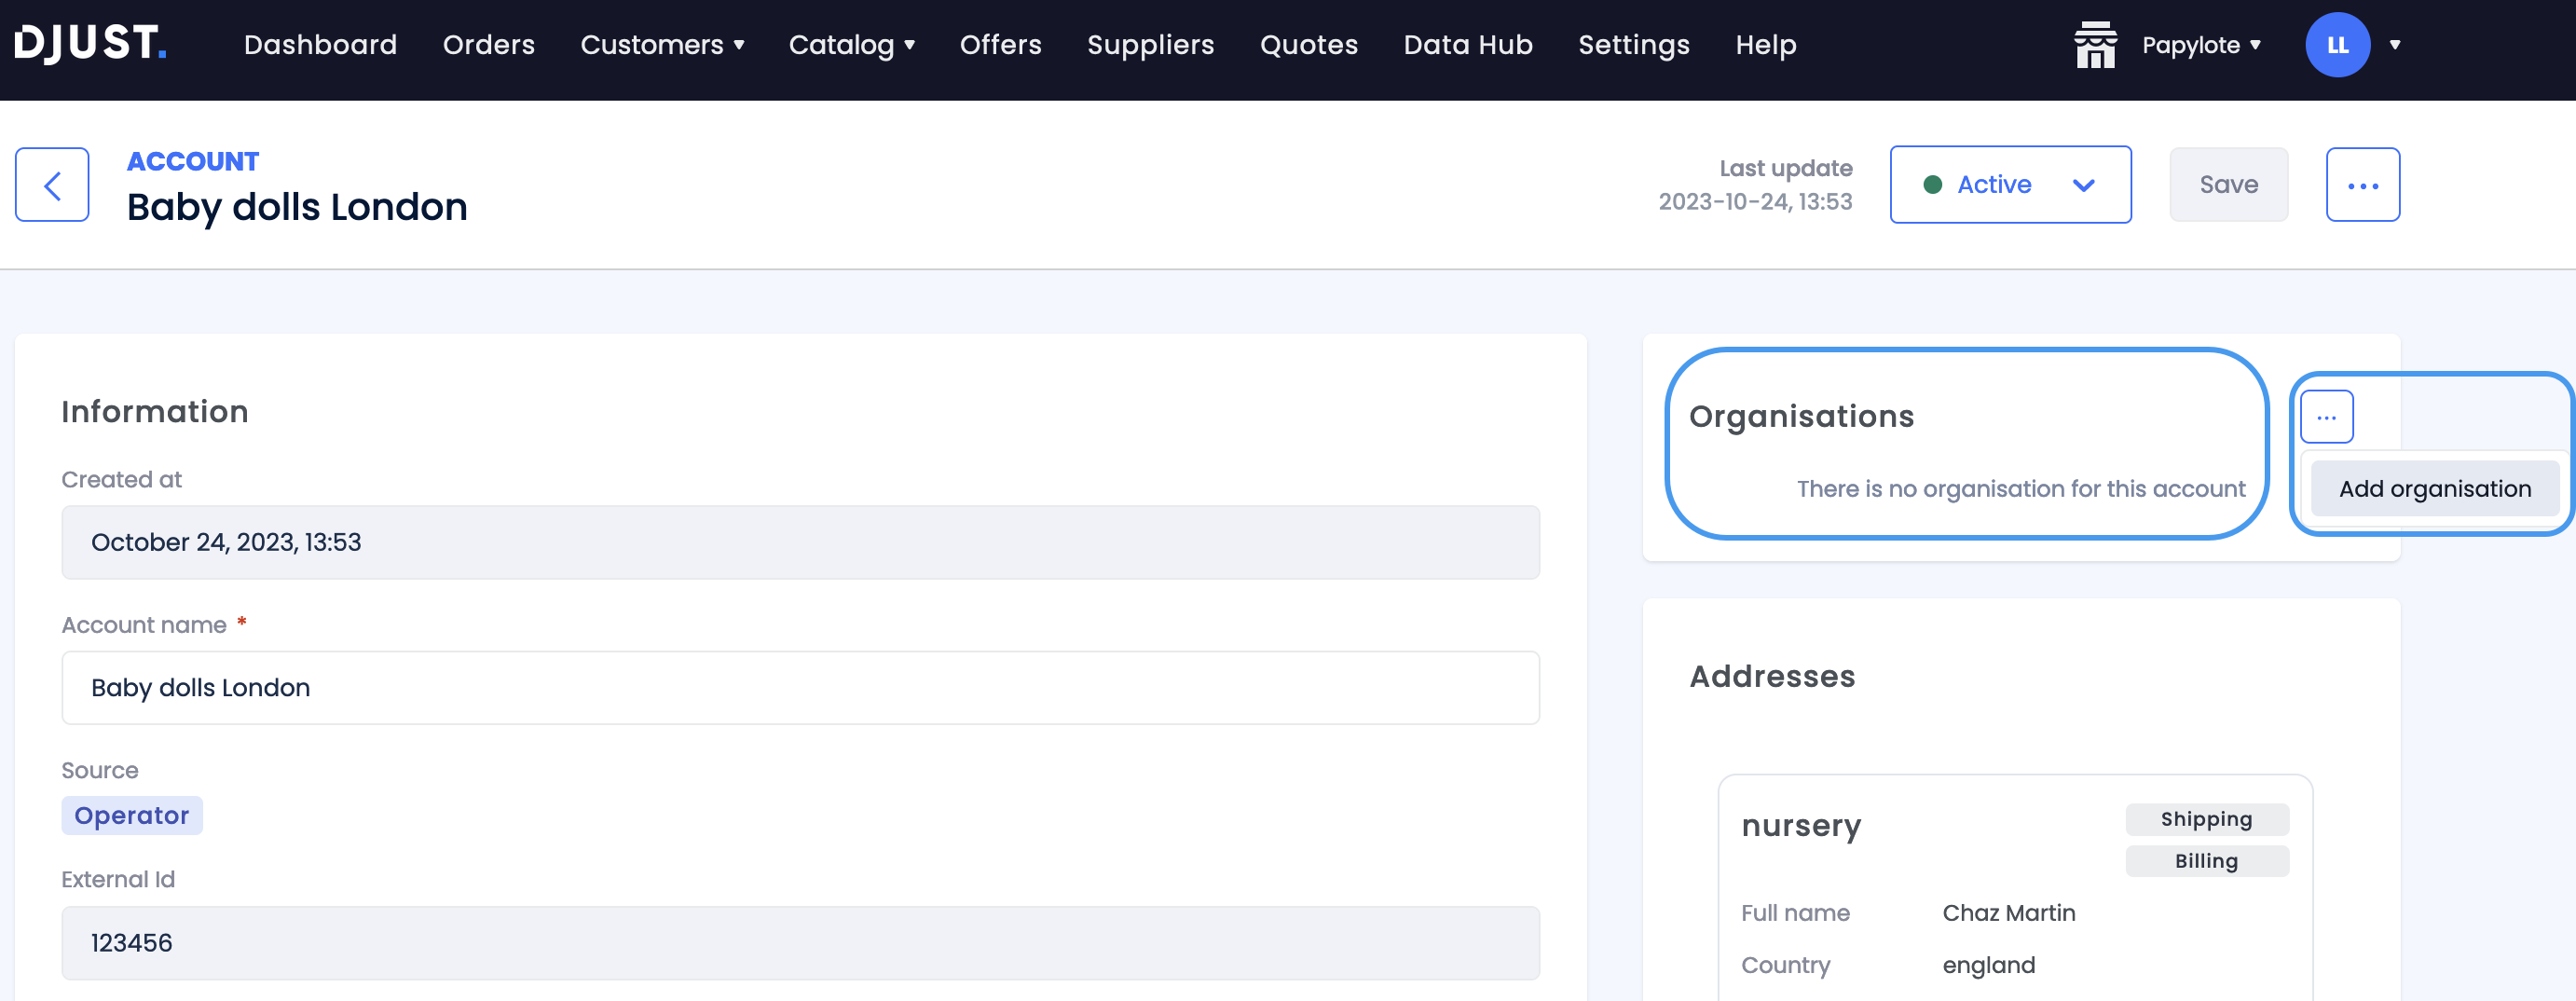
Task: Click the Billing tag on the nursery address
Action: (2207, 860)
